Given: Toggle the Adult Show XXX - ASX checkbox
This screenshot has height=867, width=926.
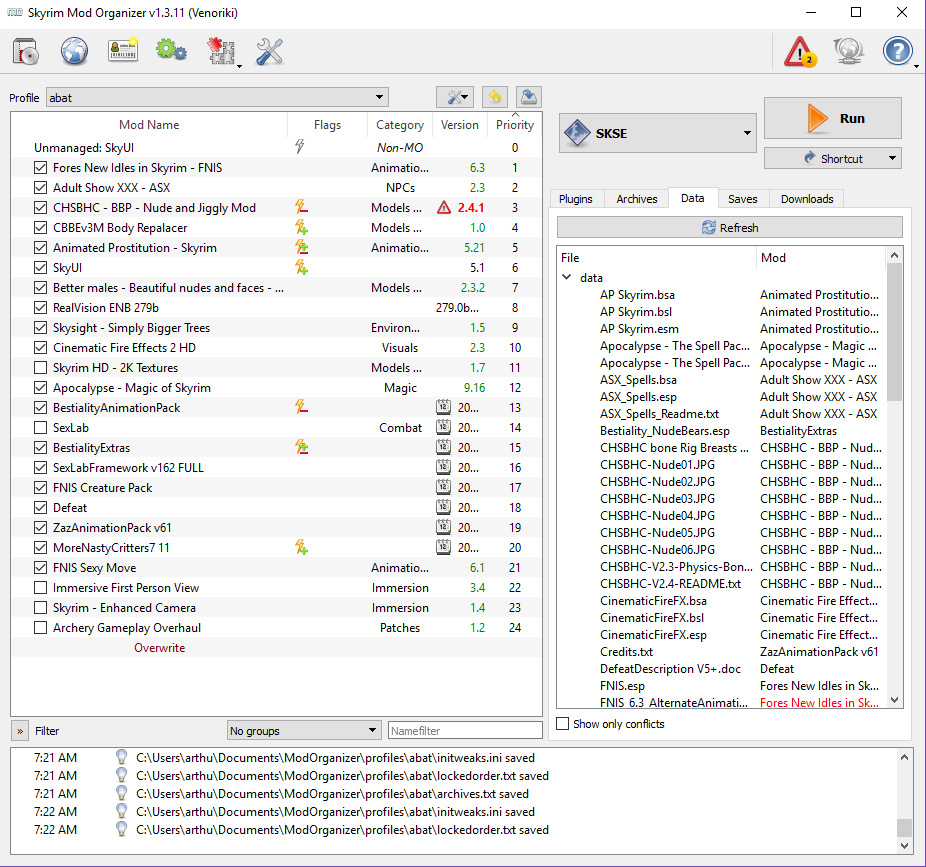Looking at the screenshot, I should [40, 188].
